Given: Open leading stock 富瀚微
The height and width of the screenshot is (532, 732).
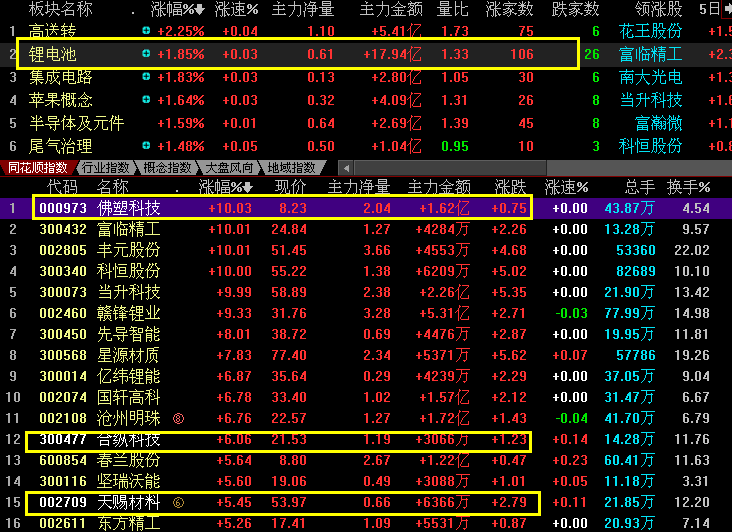Looking at the screenshot, I should click(x=658, y=123).
